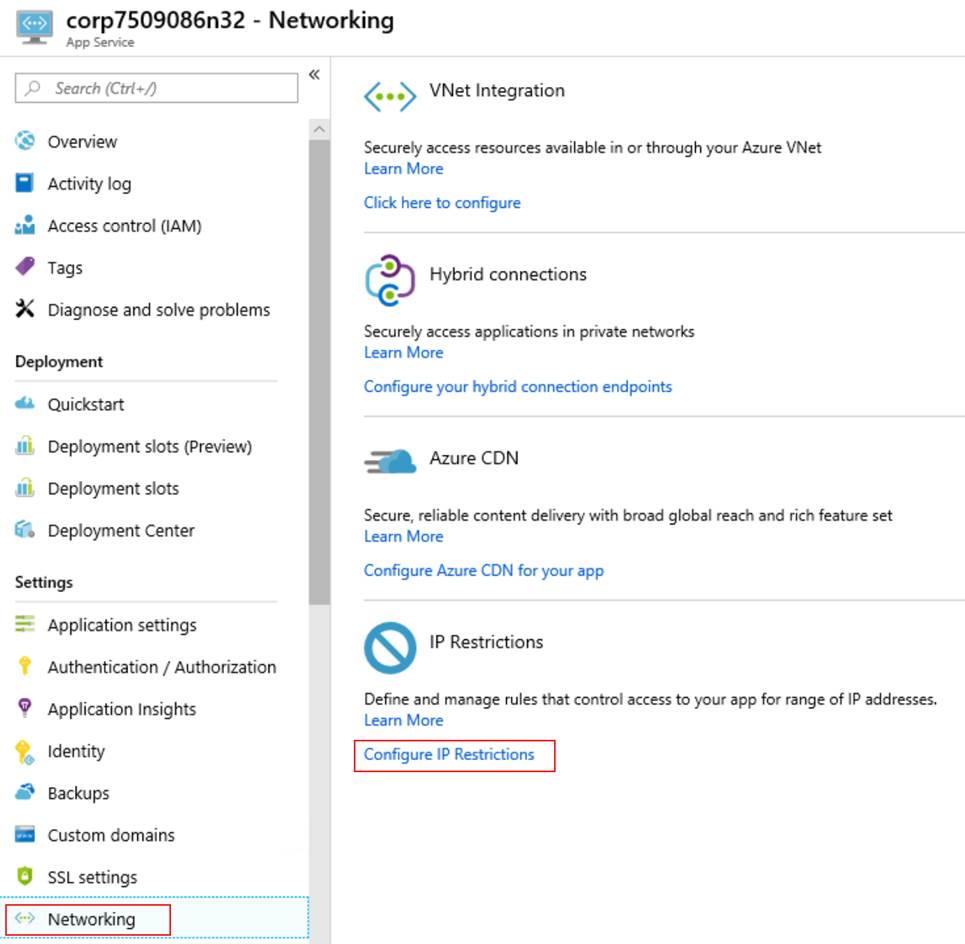Click Diagnose and solve problems wrench icon

pos(25,309)
